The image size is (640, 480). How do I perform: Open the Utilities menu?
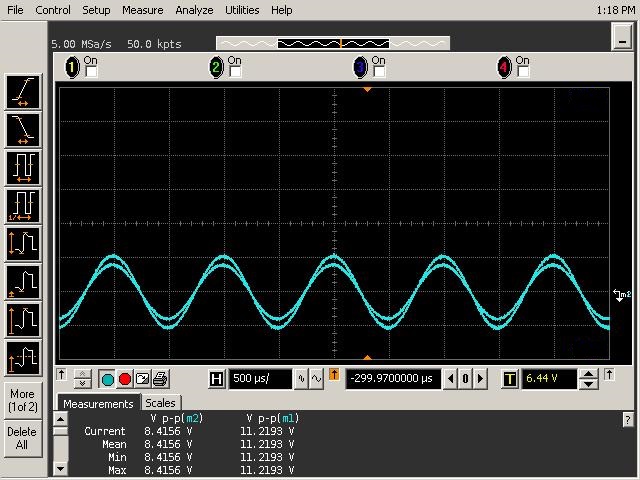[242, 10]
